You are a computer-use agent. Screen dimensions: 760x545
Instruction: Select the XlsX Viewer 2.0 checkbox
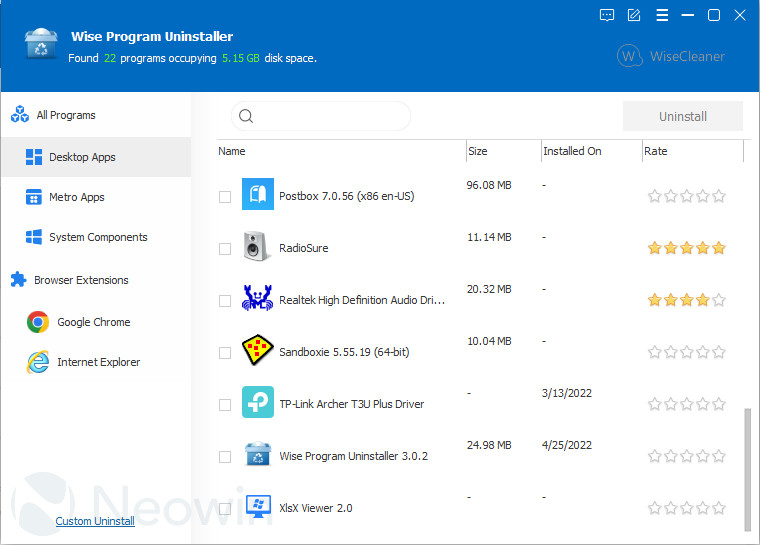[x=225, y=509]
